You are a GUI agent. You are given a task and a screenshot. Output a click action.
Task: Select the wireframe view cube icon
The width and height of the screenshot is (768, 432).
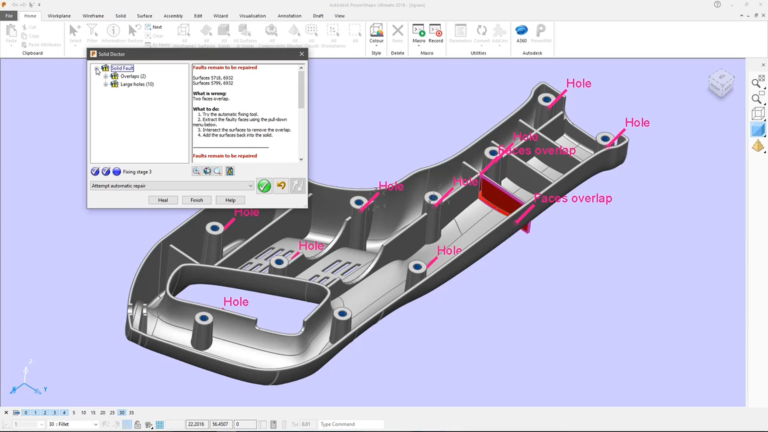coord(758,114)
